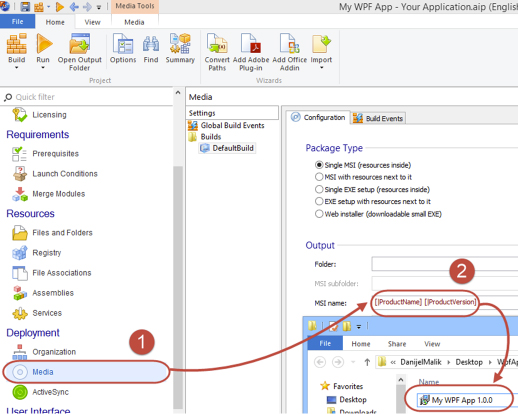Click the MSI name input field
The image size is (518, 414).
point(445,303)
